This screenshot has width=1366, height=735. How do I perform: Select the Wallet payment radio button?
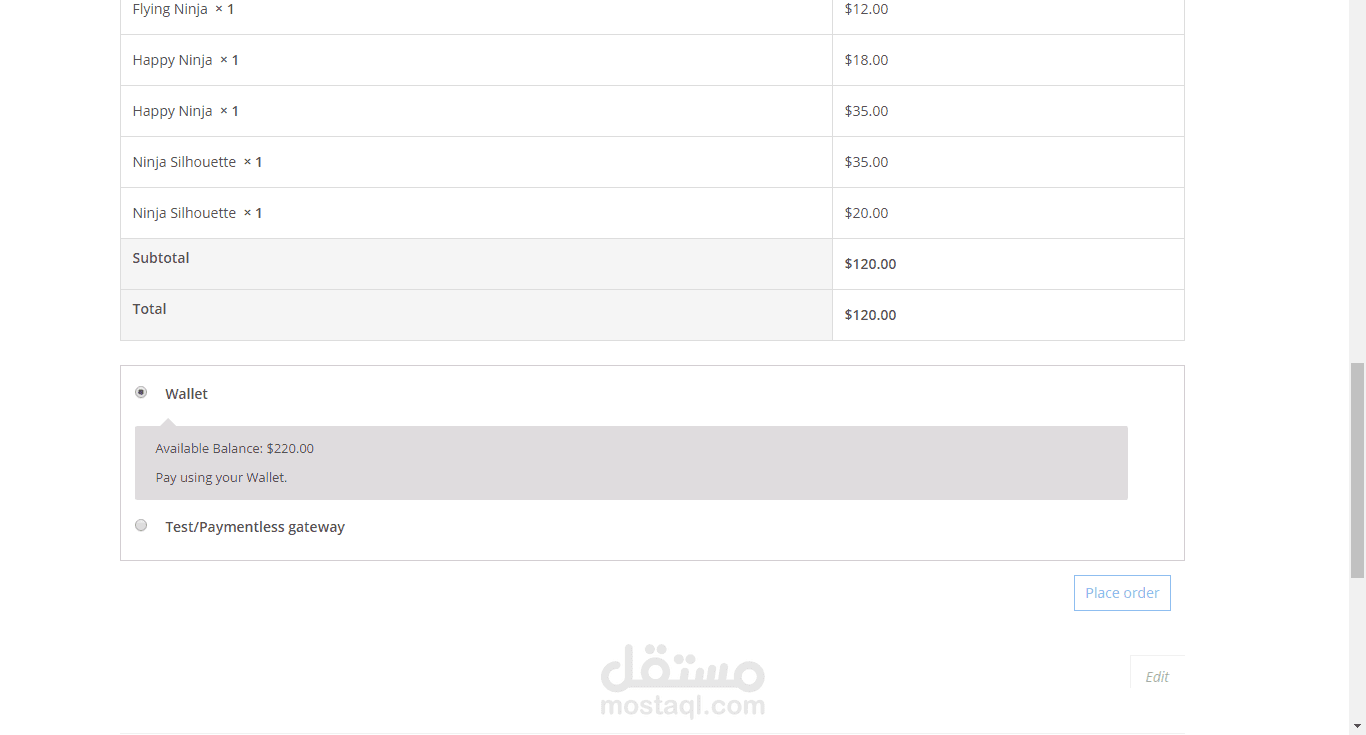141,392
